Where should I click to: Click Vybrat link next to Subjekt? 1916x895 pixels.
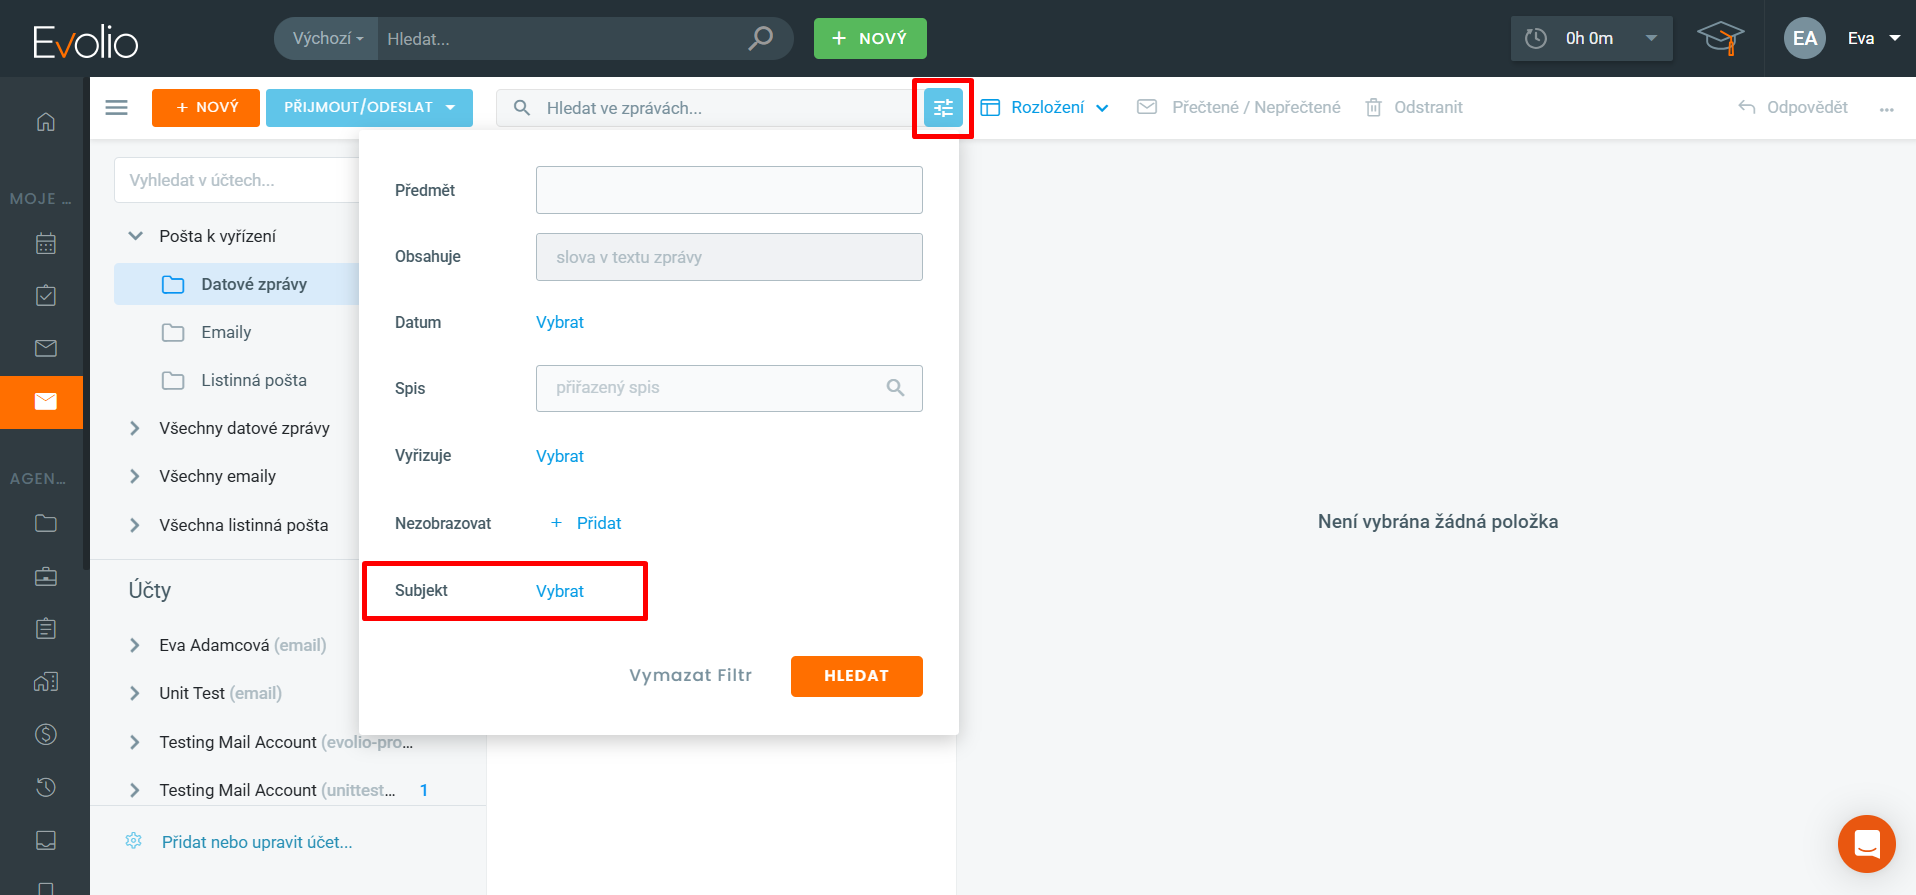[x=560, y=591]
